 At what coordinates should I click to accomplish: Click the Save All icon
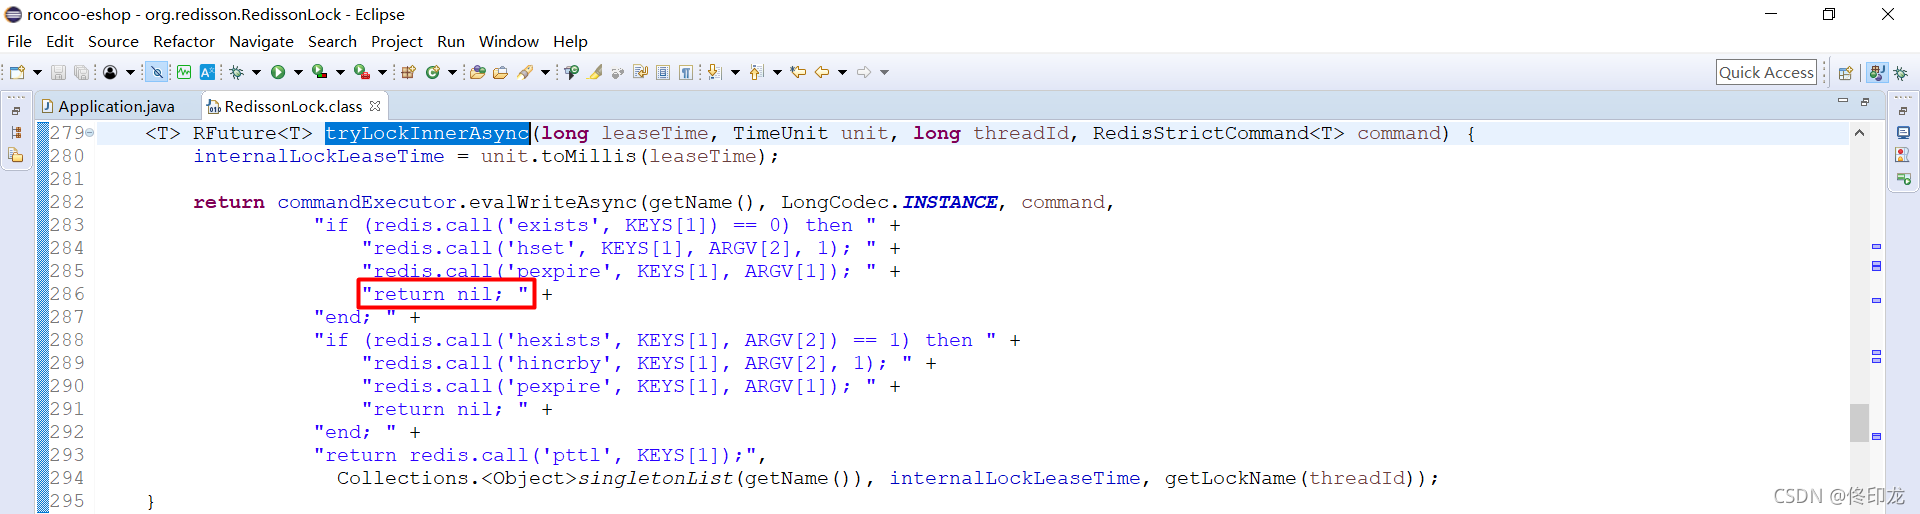(x=81, y=72)
